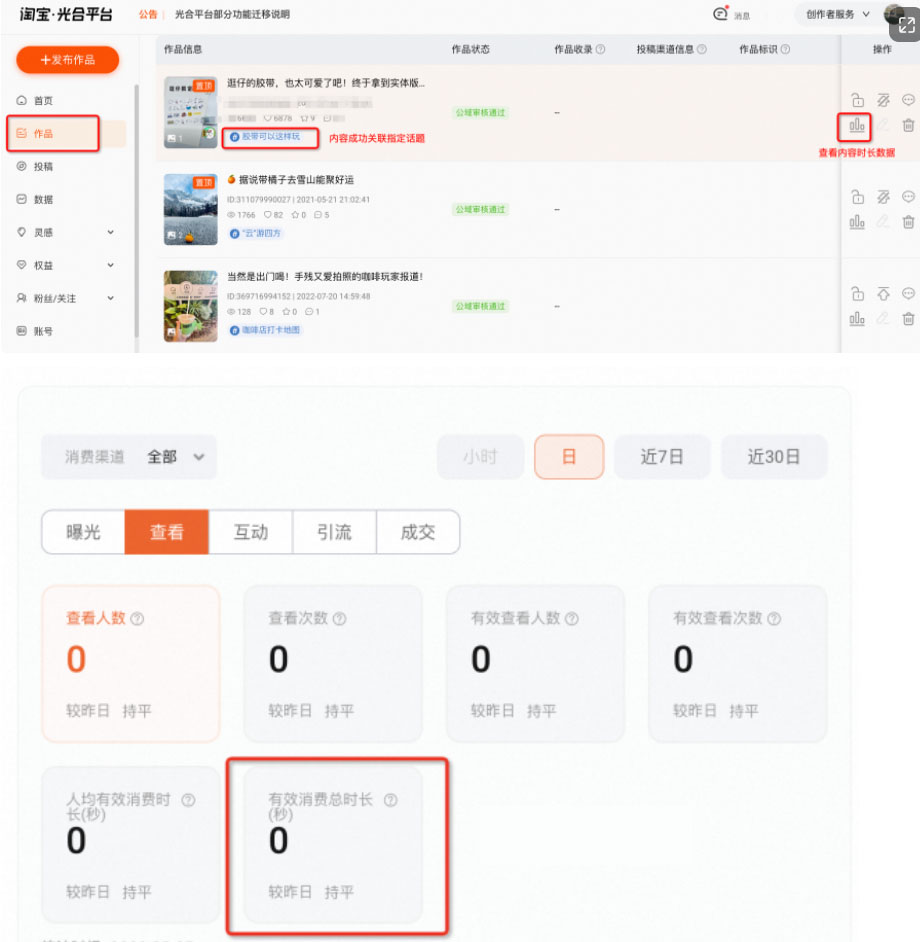This screenshot has width=920, height=942.
Task: Switch to the 成交 metrics tab
Action: tap(418, 532)
